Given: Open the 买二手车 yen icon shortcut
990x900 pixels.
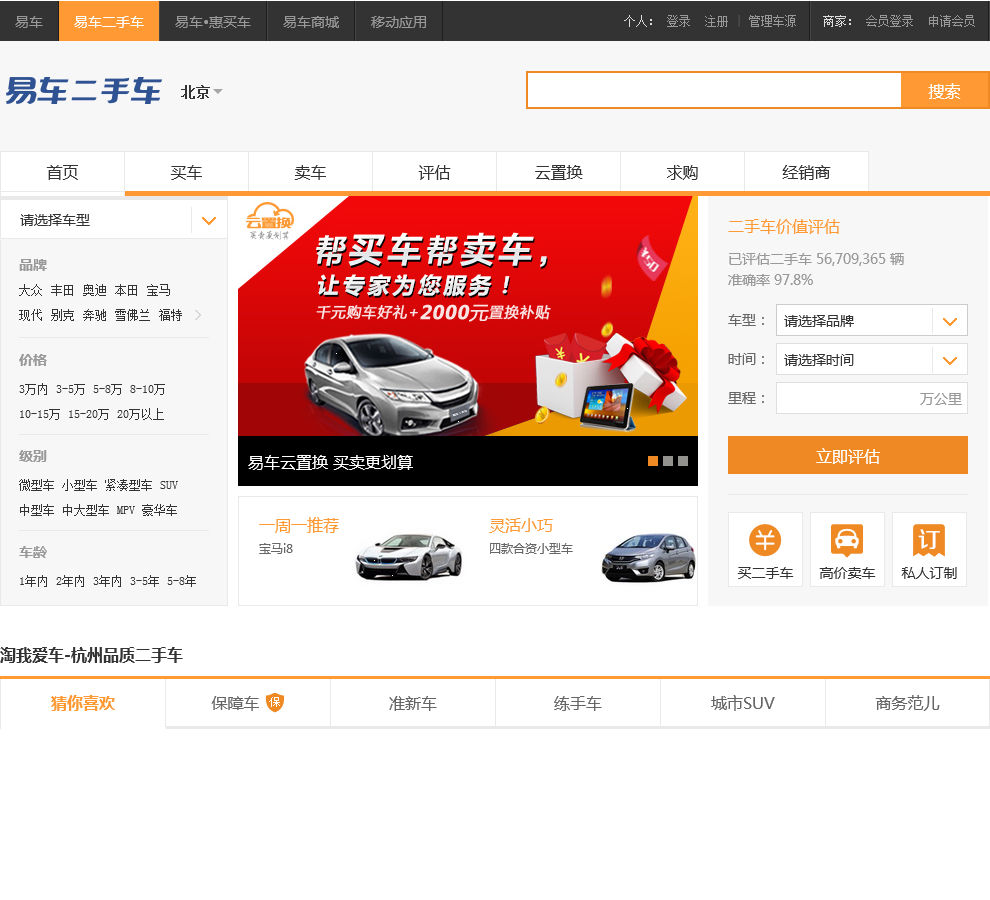Looking at the screenshot, I should point(765,549).
